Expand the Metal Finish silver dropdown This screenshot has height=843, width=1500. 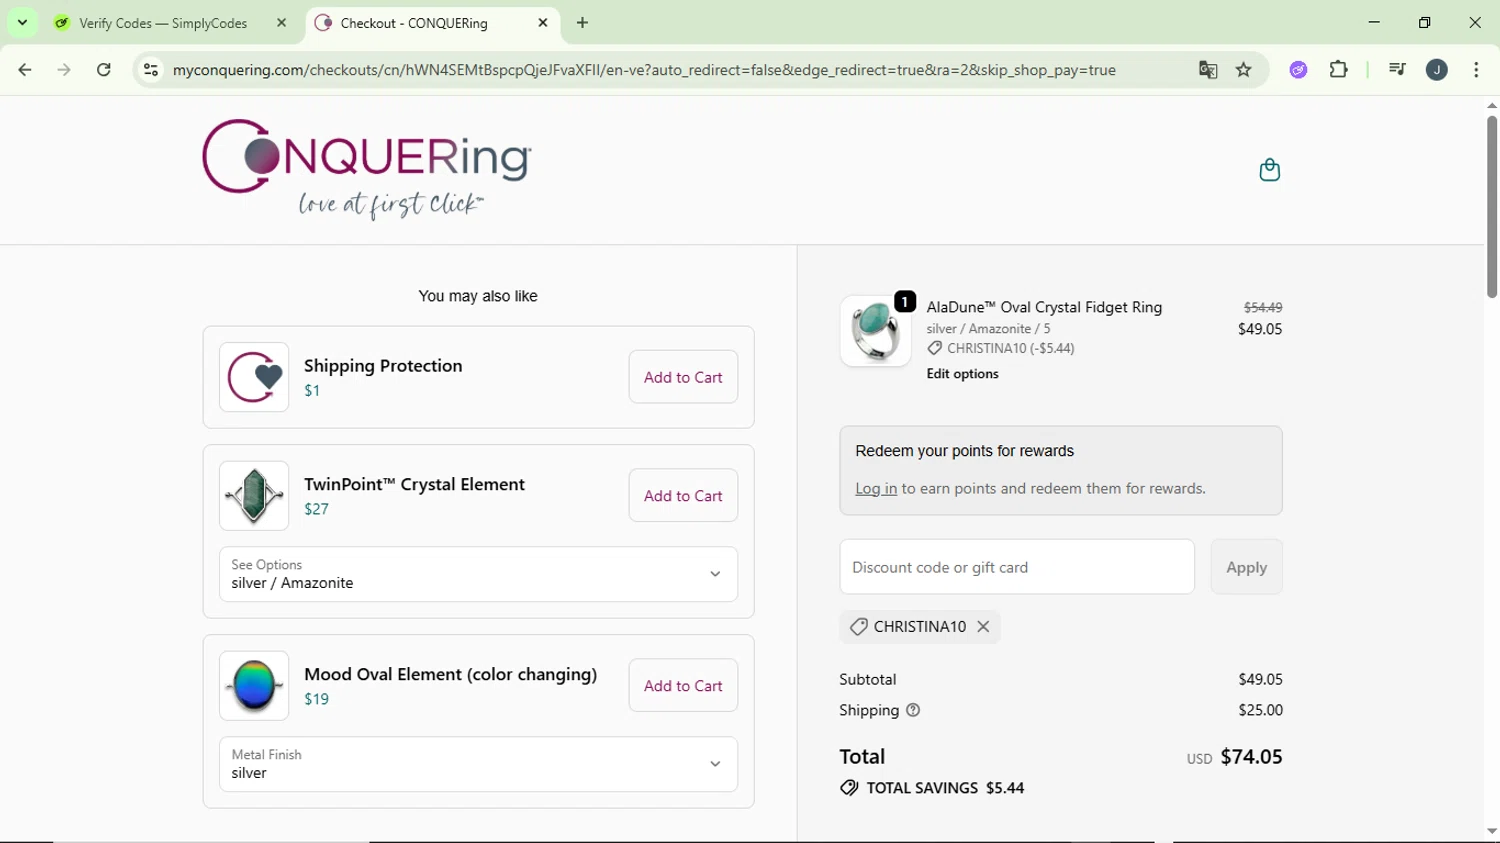478,764
